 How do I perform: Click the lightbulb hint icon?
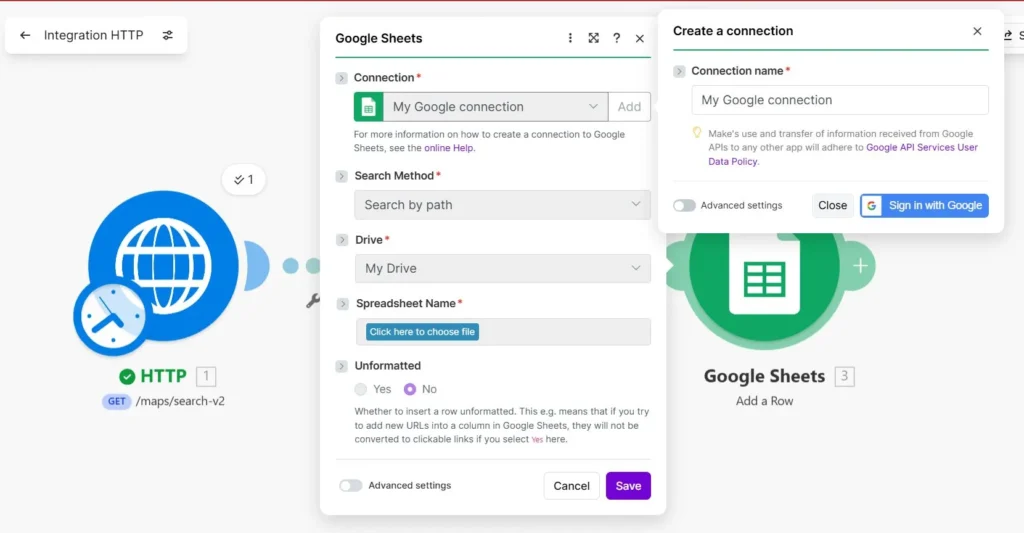click(x=697, y=133)
